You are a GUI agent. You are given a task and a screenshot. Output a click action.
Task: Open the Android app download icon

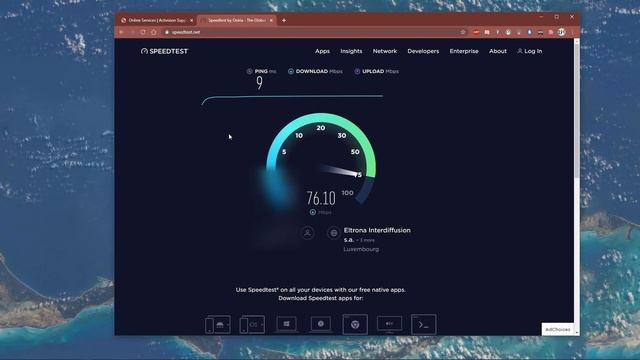click(x=218, y=324)
